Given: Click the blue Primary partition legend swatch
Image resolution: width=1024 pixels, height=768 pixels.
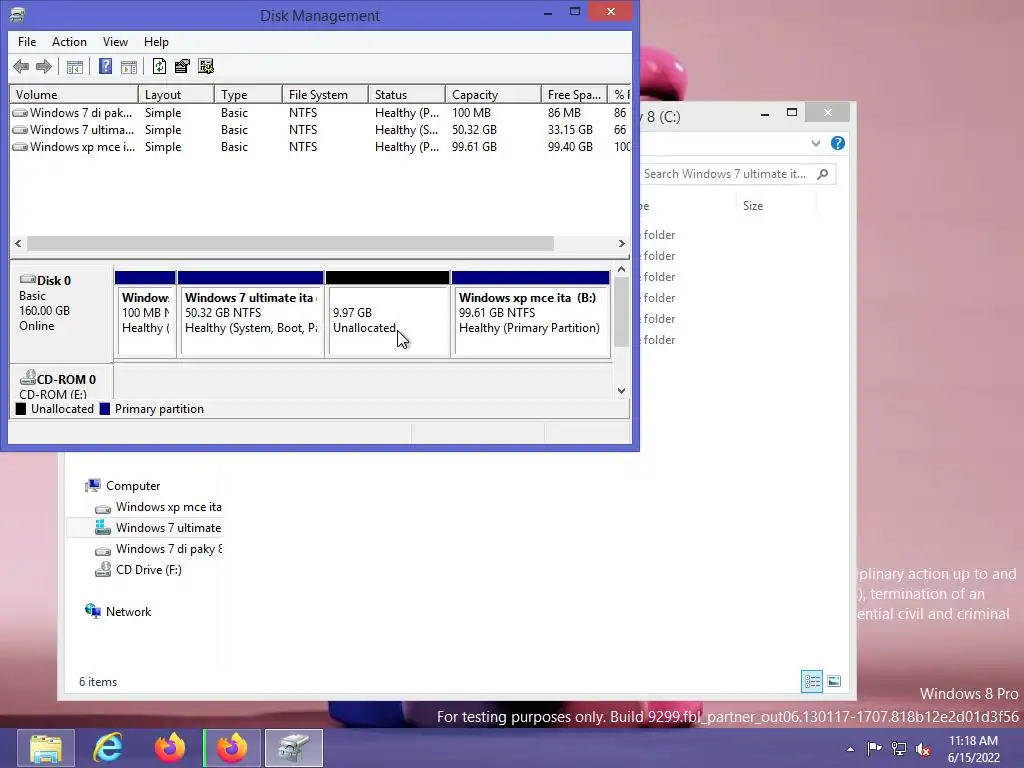Looking at the screenshot, I should 104,409.
